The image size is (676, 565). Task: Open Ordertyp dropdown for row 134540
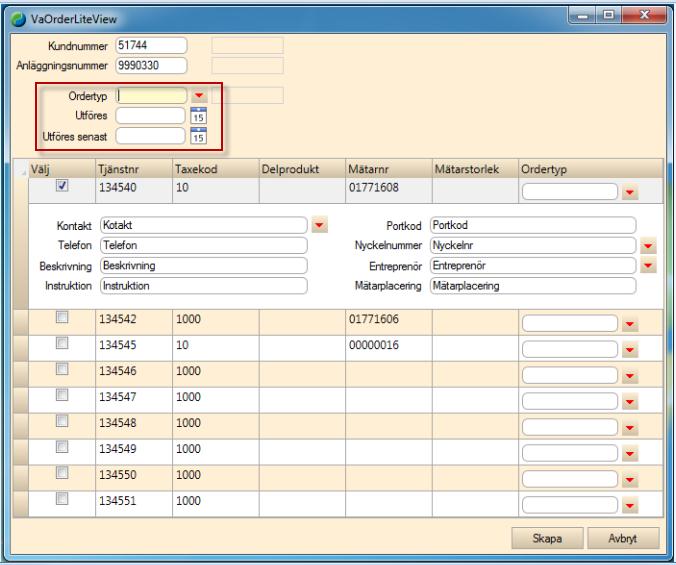pyautogui.click(x=630, y=192)
